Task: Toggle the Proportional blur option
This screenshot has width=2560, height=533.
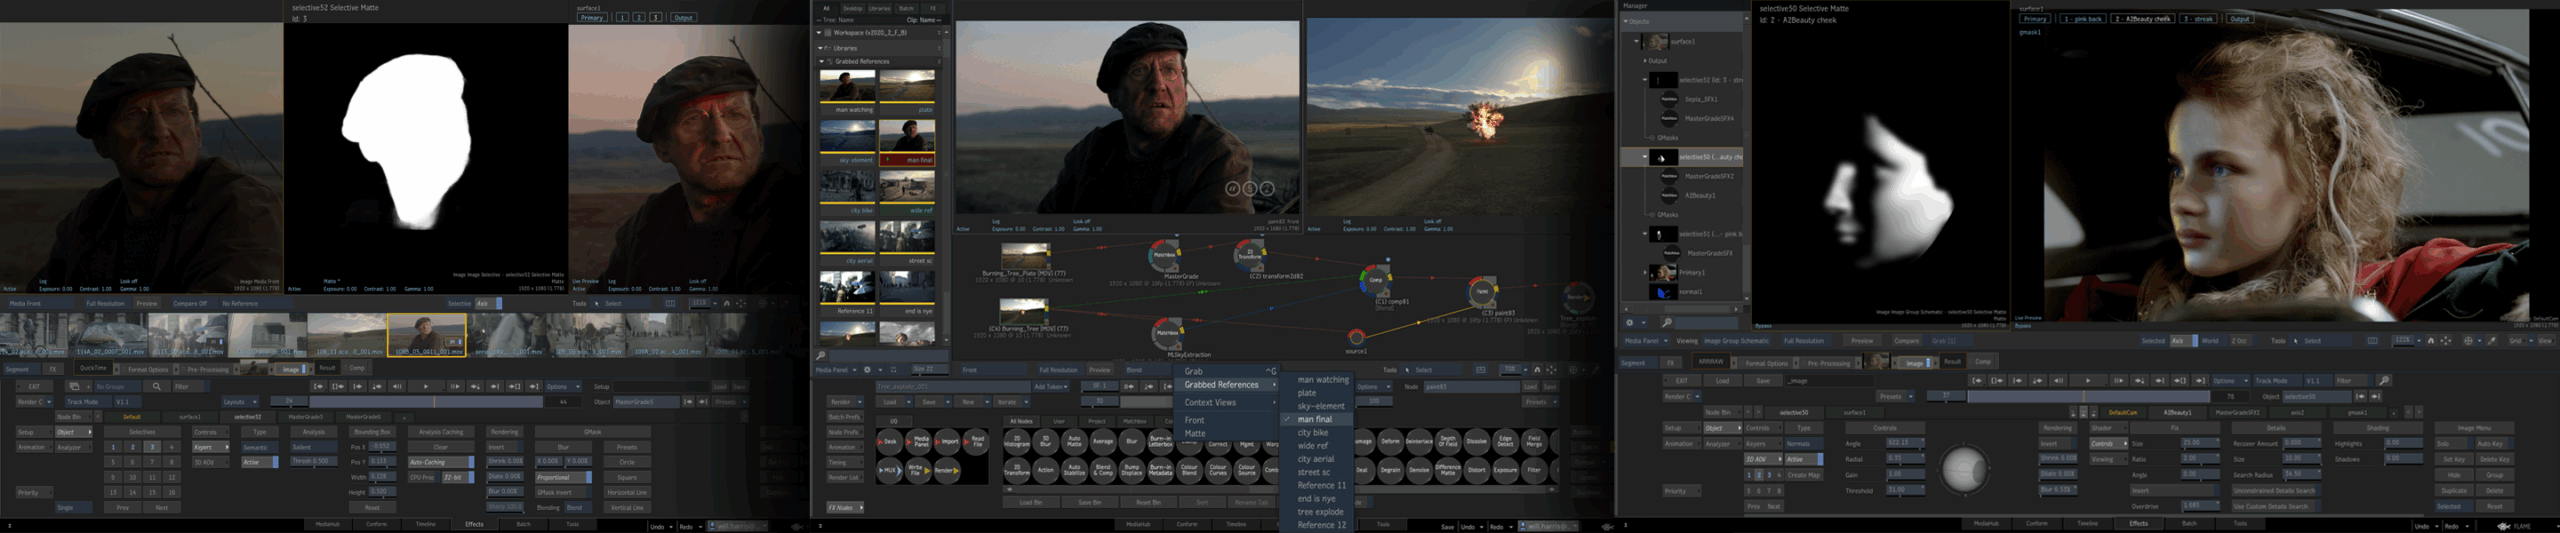Action: [x=562, y=477]
